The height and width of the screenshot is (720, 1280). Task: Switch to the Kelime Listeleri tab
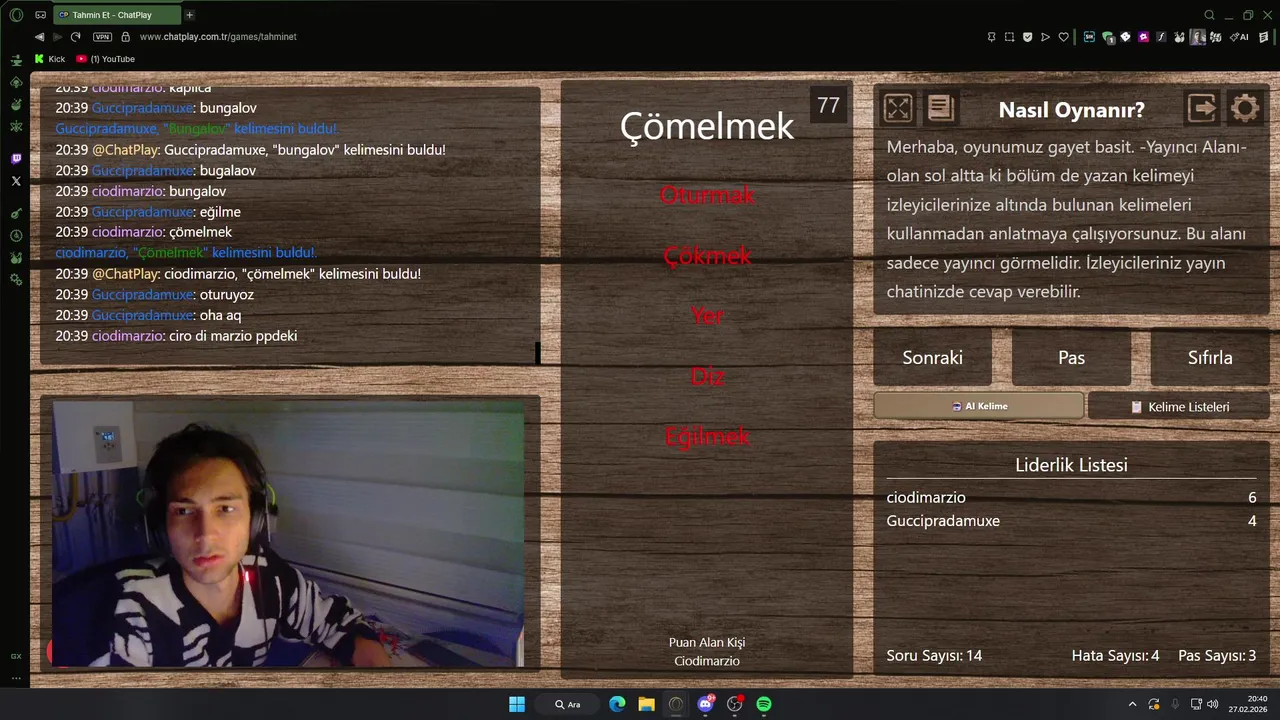(1179, 407)
